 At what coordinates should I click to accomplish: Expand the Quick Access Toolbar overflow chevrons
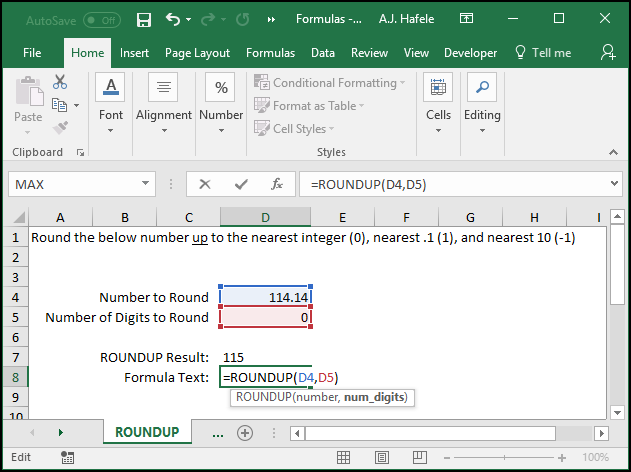[x=271, y=19]
